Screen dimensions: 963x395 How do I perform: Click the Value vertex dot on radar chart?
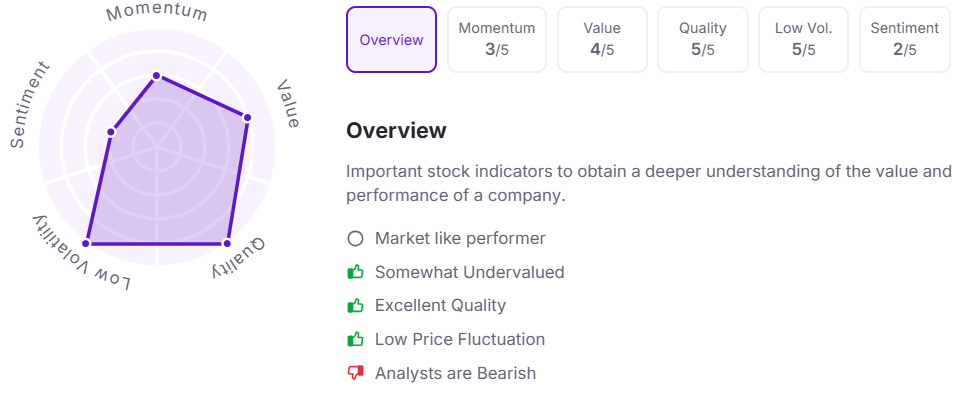[247, 117]
